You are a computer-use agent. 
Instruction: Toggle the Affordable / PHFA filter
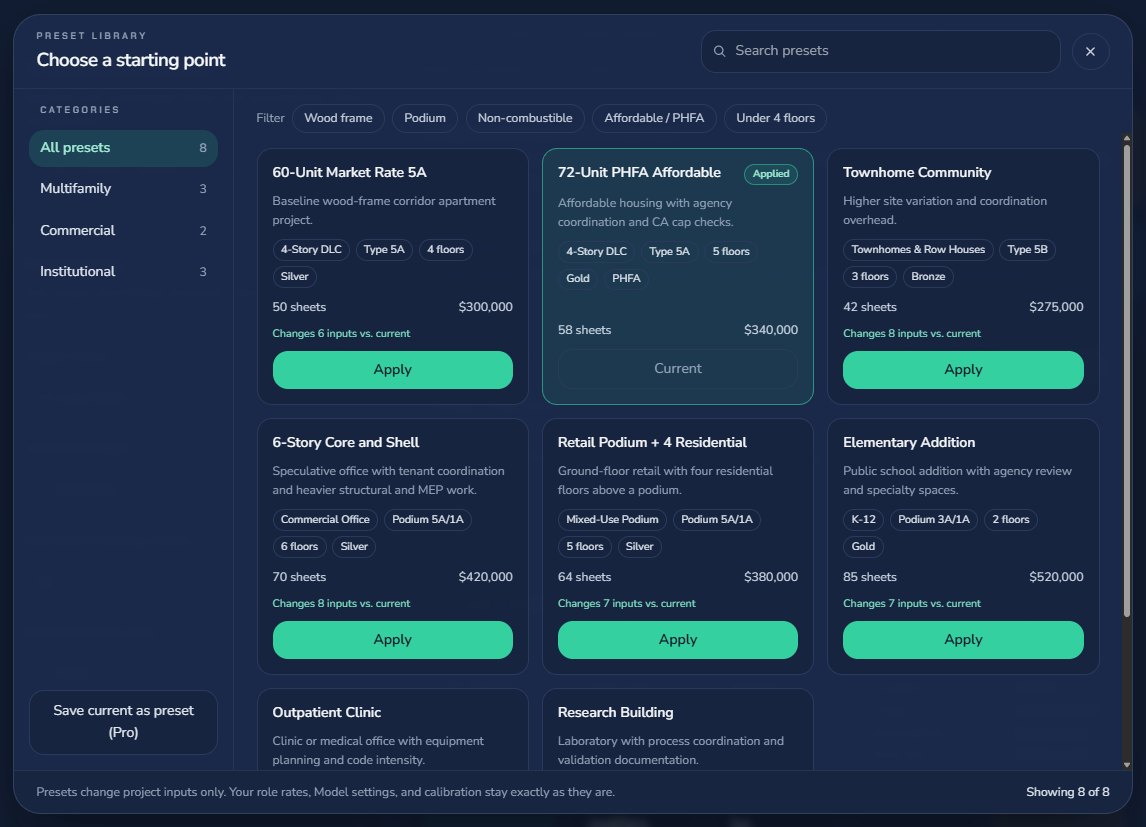click(x=654, y=118)
